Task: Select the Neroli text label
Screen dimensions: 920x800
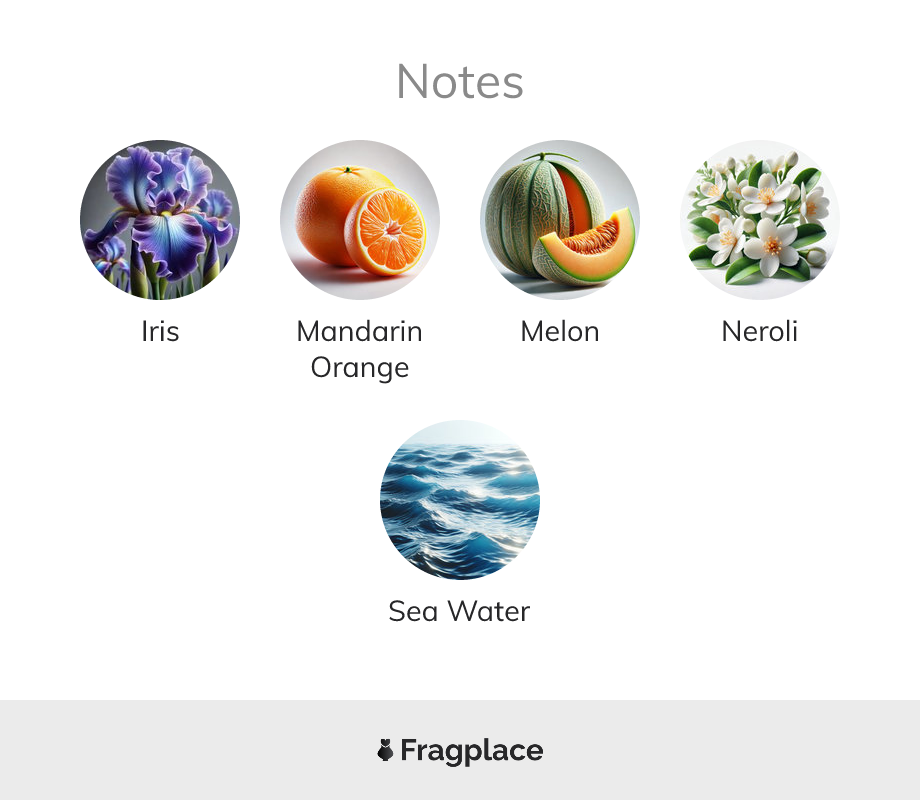Action: (x=760, y=331)
